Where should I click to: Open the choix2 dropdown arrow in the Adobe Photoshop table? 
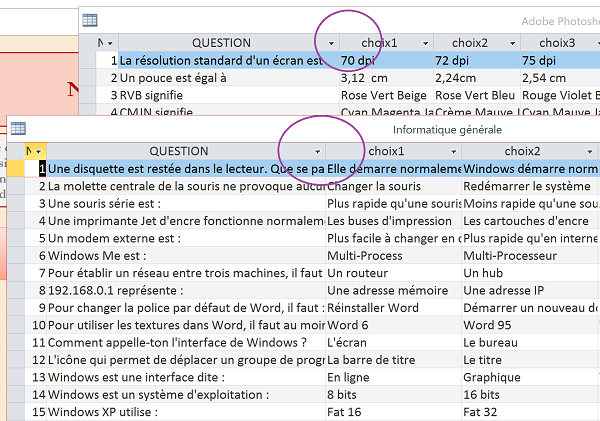pos(512,43)
